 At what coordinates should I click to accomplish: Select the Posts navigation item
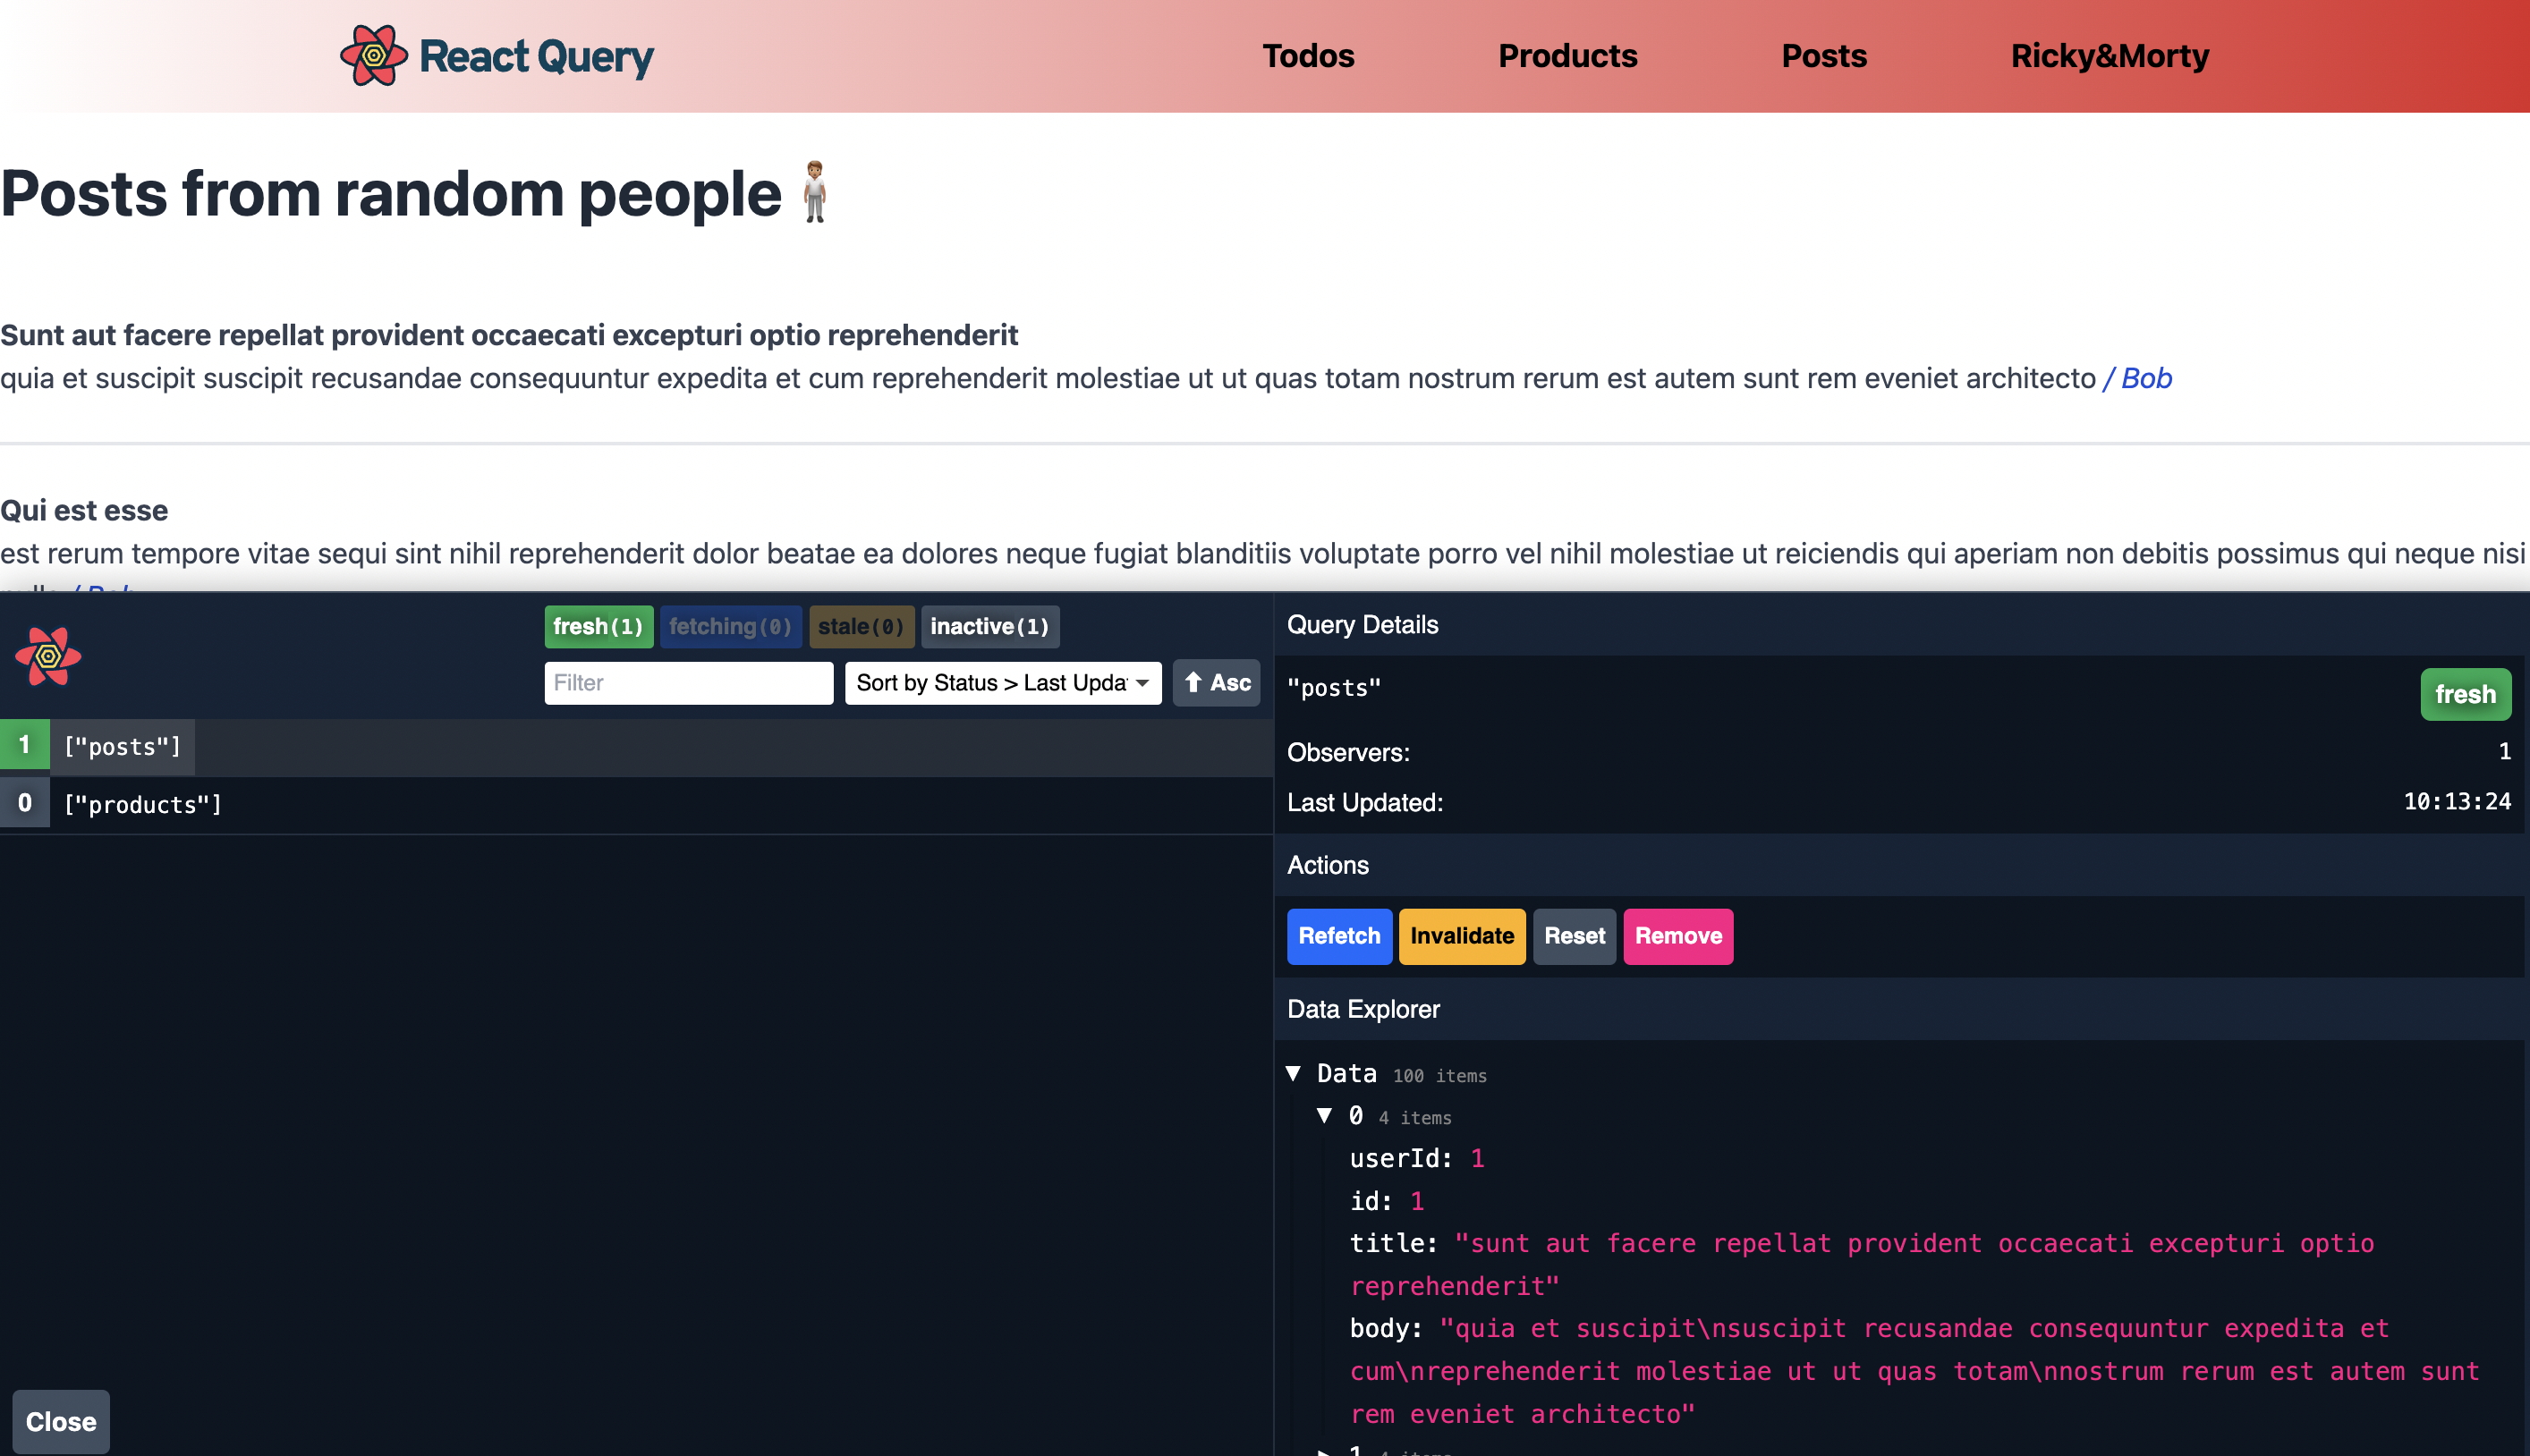(1823, 56)
